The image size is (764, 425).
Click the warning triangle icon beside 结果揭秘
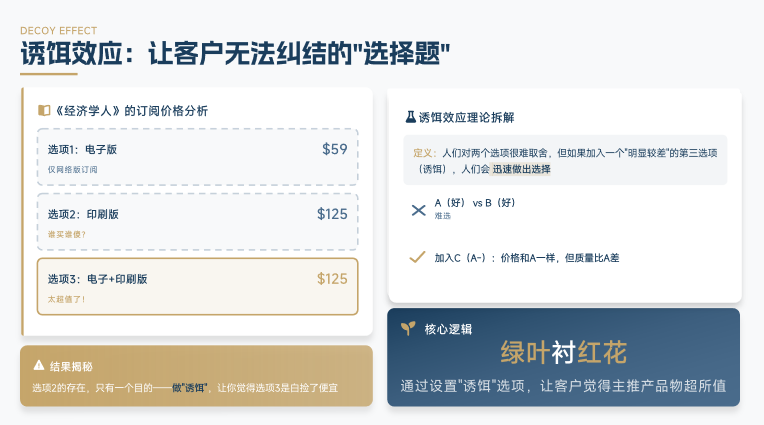(39, 366)
